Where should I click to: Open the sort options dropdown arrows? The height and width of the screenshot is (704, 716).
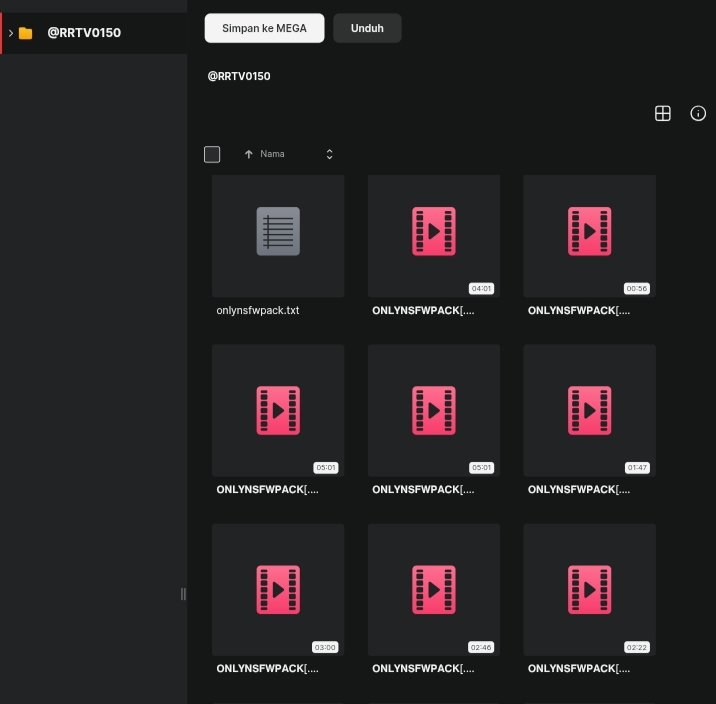(329, 154)
